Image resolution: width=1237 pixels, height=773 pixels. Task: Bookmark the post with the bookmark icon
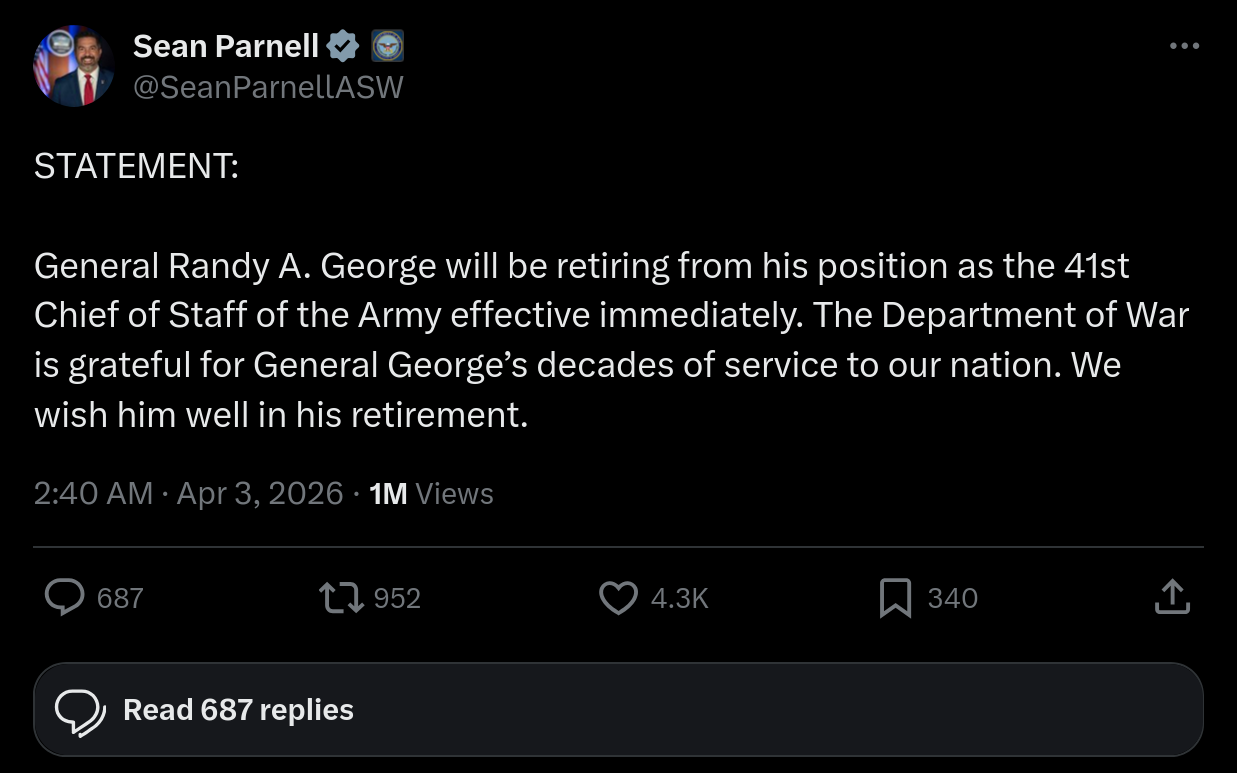894,598
